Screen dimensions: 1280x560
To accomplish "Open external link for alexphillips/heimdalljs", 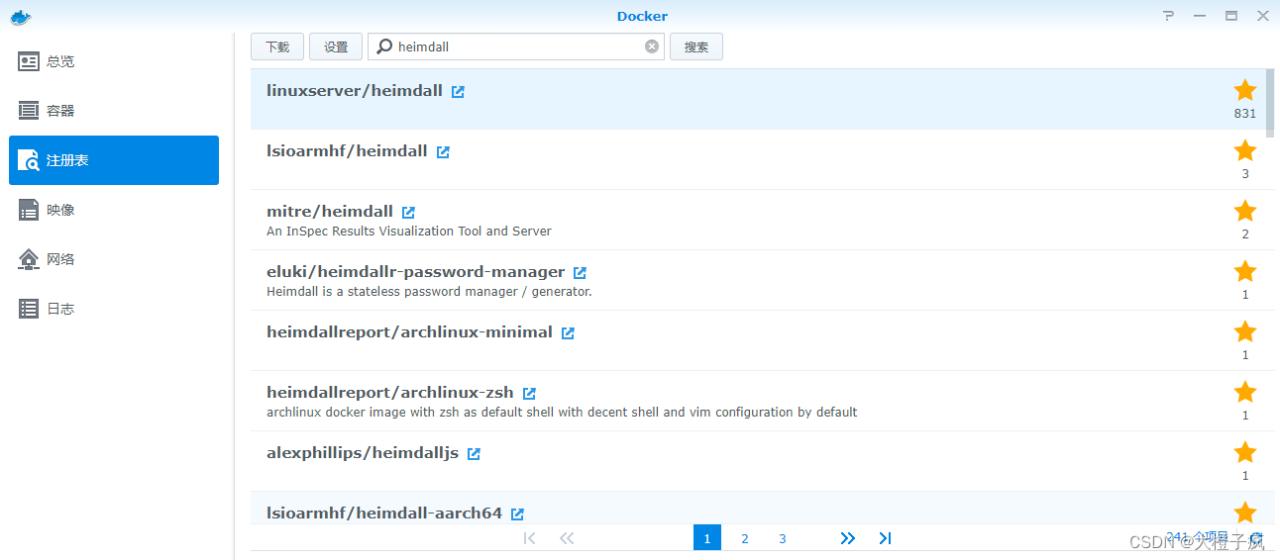I will [x=474, y=454].
